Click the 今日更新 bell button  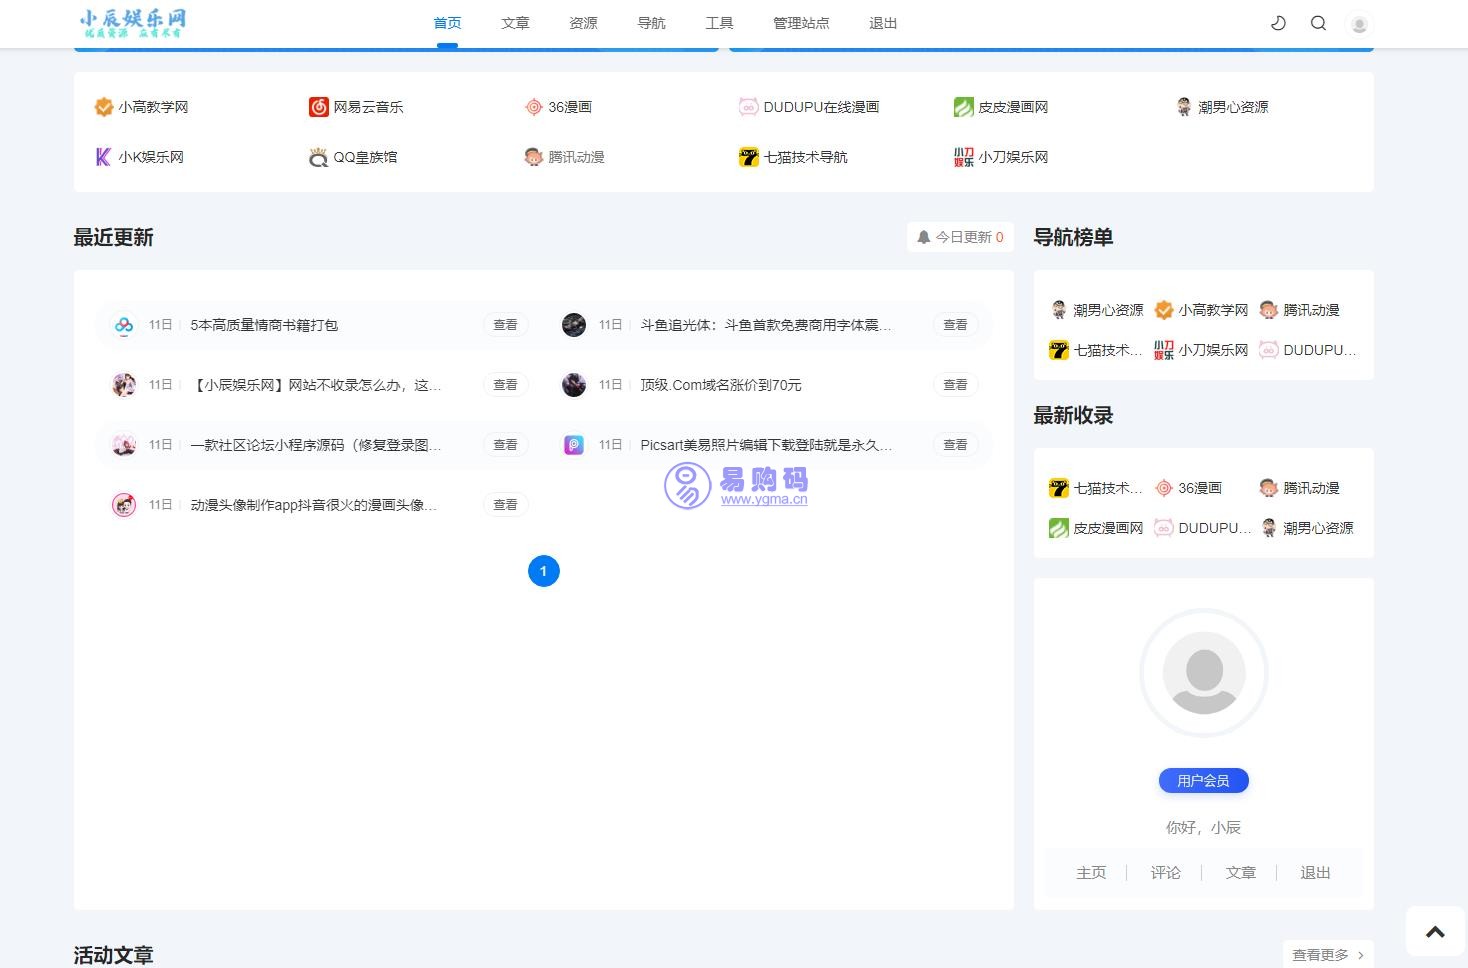960,237
